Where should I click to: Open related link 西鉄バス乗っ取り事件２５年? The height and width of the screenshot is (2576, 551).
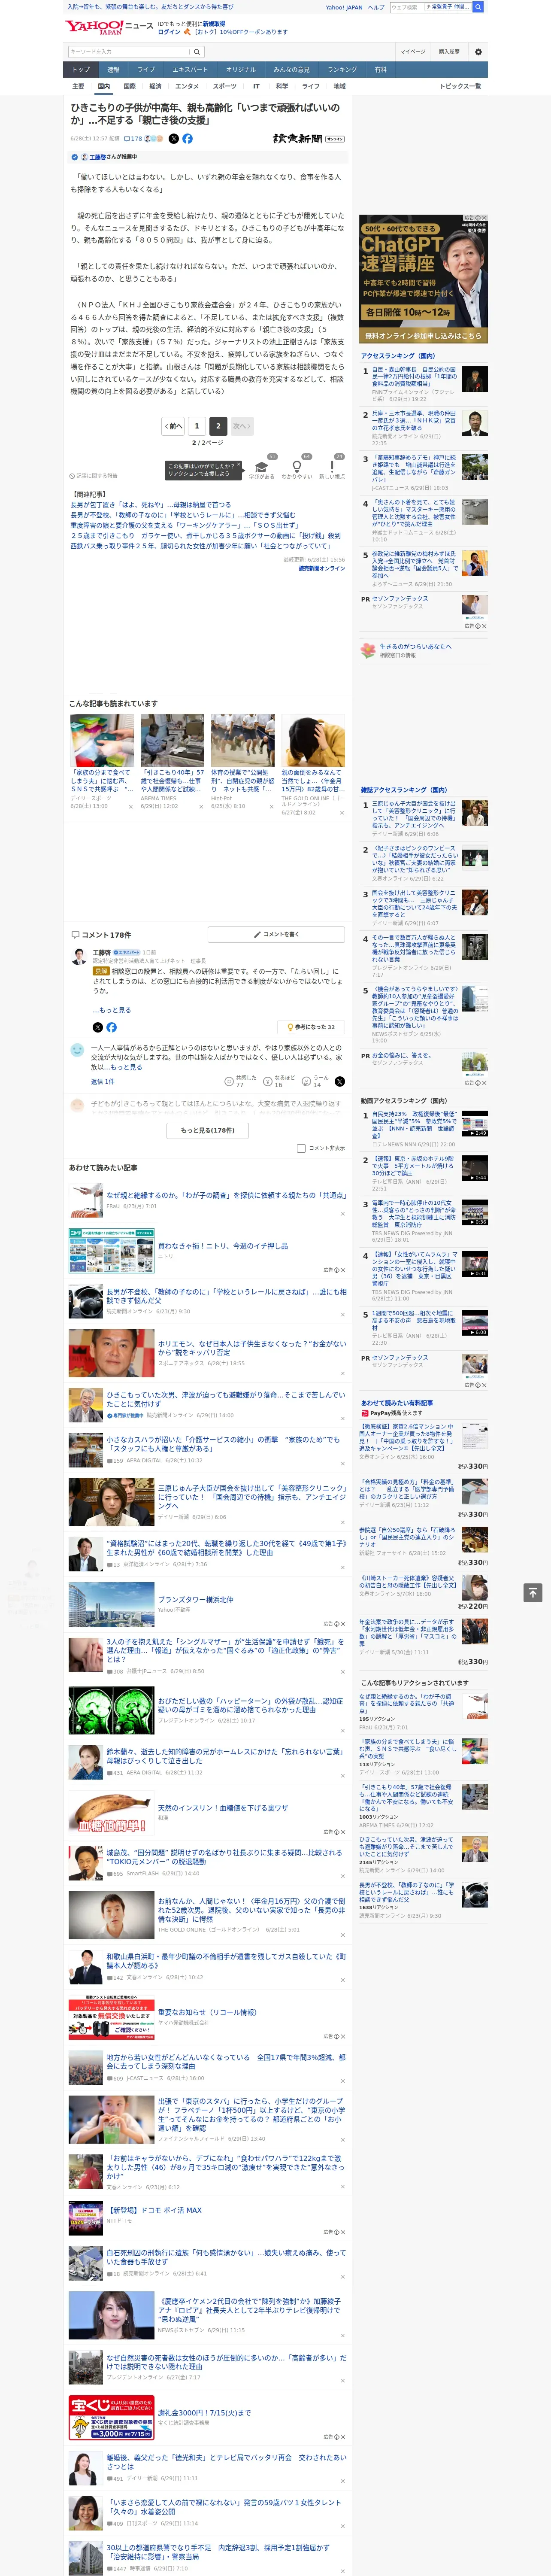point(200,546)
